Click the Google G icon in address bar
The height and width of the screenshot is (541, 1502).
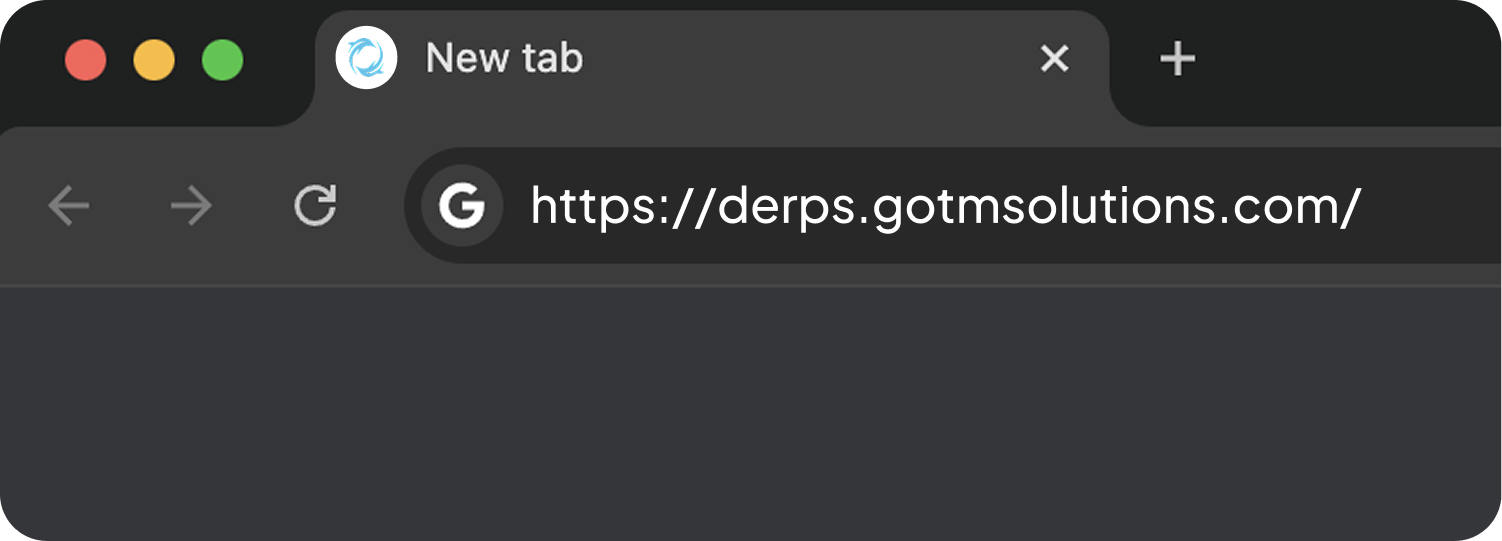coord(461,206)
